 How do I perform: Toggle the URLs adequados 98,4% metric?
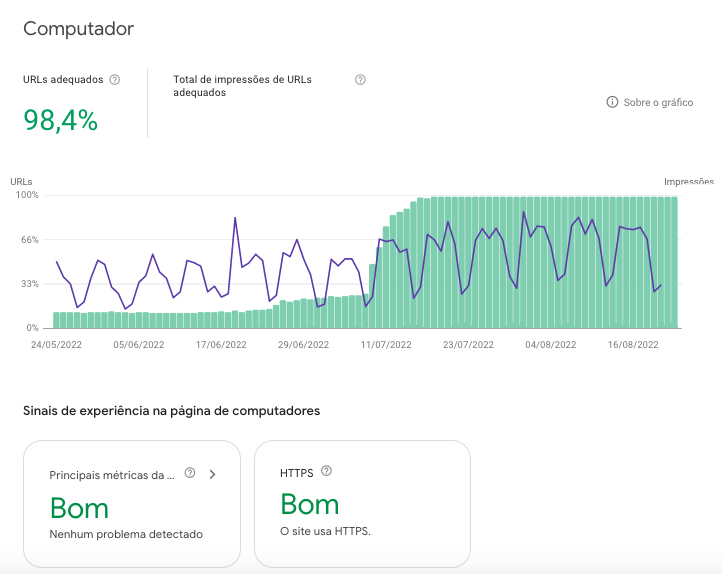coord(61,120)
